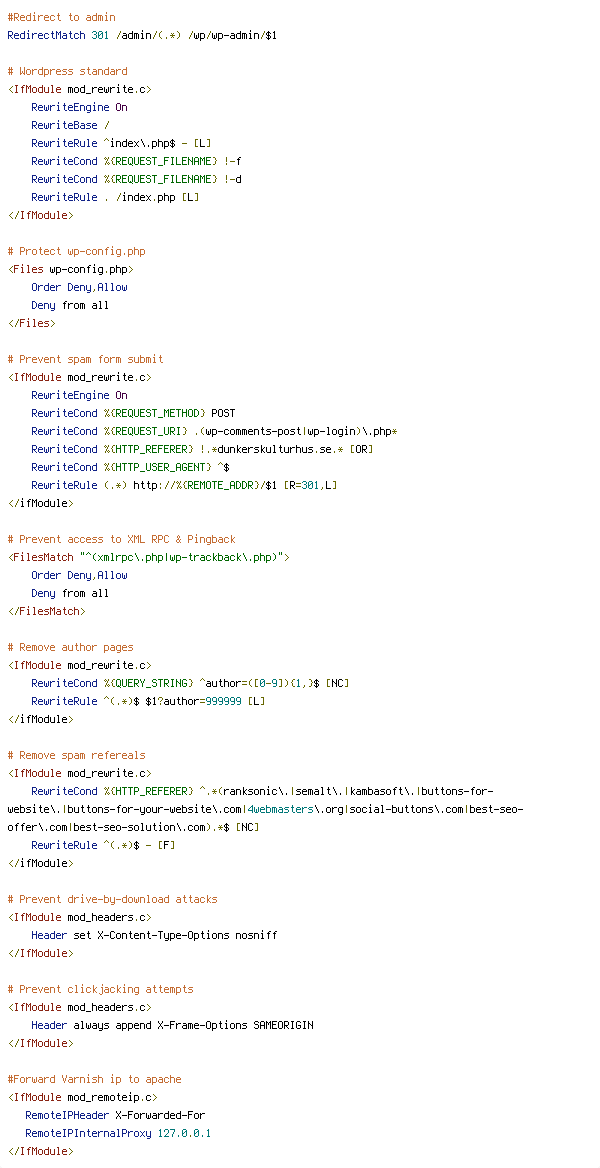Click the '4webmasters' text in referer list
Screen dimensions: 600x1168
[x=280, y=809]
